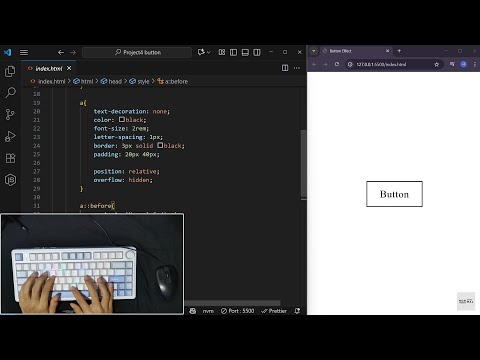
Task: View site information icon in address bar
Action: click(x=350, y=64)
